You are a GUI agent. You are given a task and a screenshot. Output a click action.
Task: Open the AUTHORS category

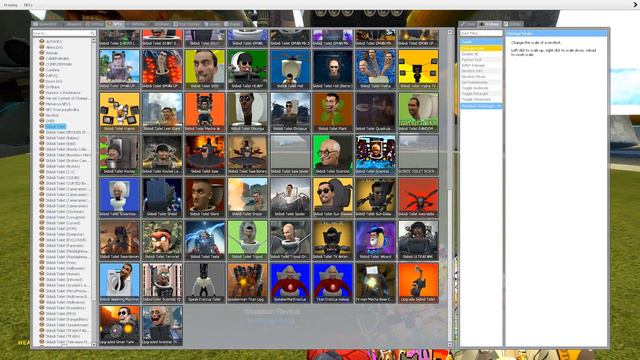(54, 42)
